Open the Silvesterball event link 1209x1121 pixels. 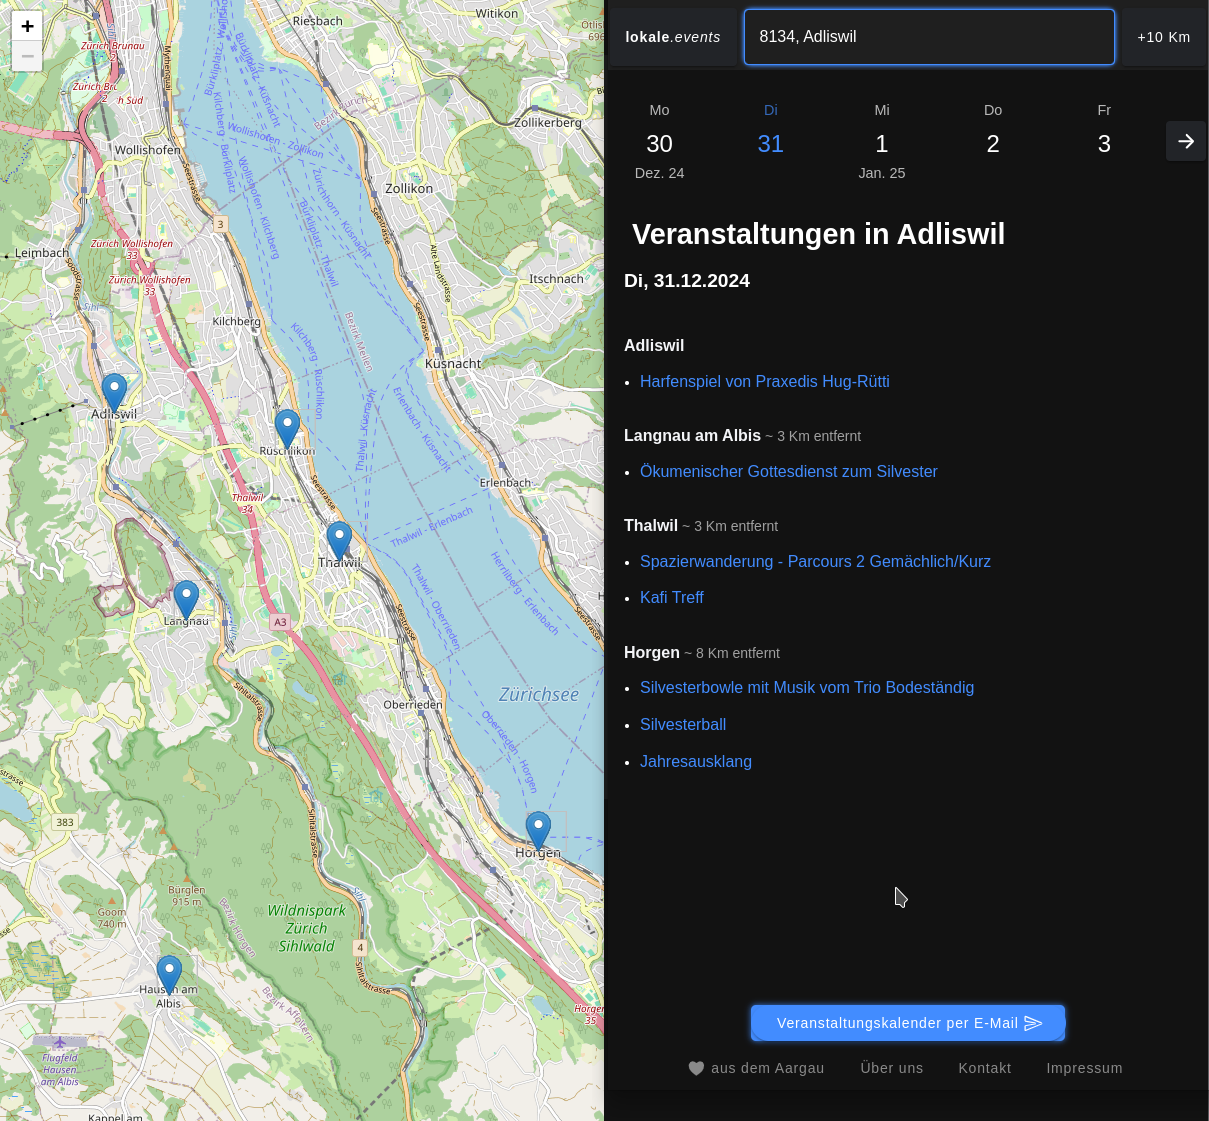click(x=682, y=724)
